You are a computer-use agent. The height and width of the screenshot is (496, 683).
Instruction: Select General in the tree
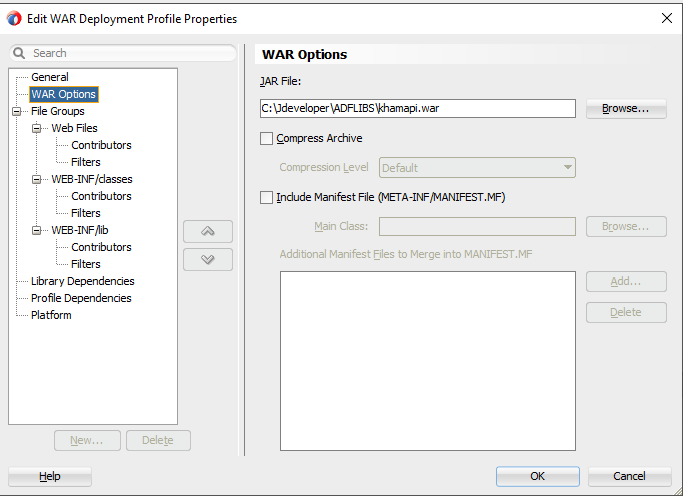point(50,77)
